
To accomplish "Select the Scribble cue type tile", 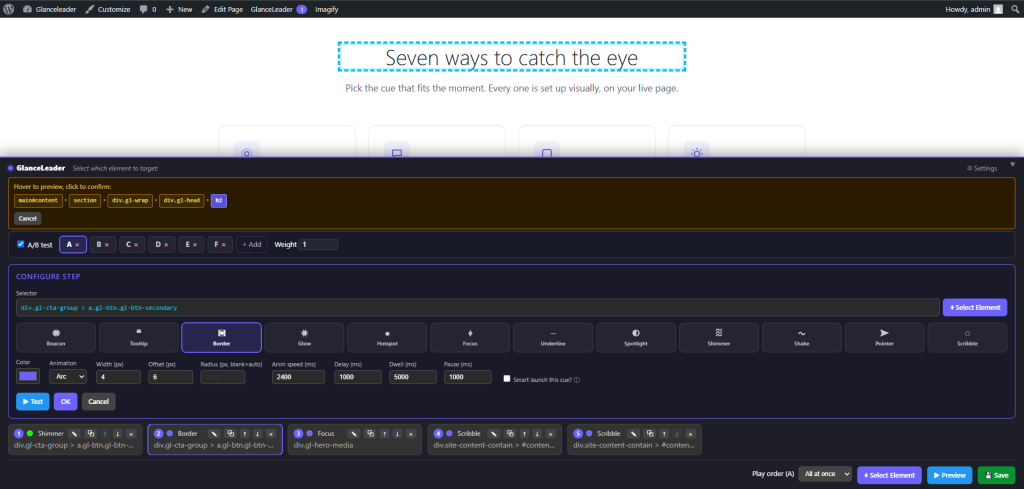I will click(x=967, y=338).
